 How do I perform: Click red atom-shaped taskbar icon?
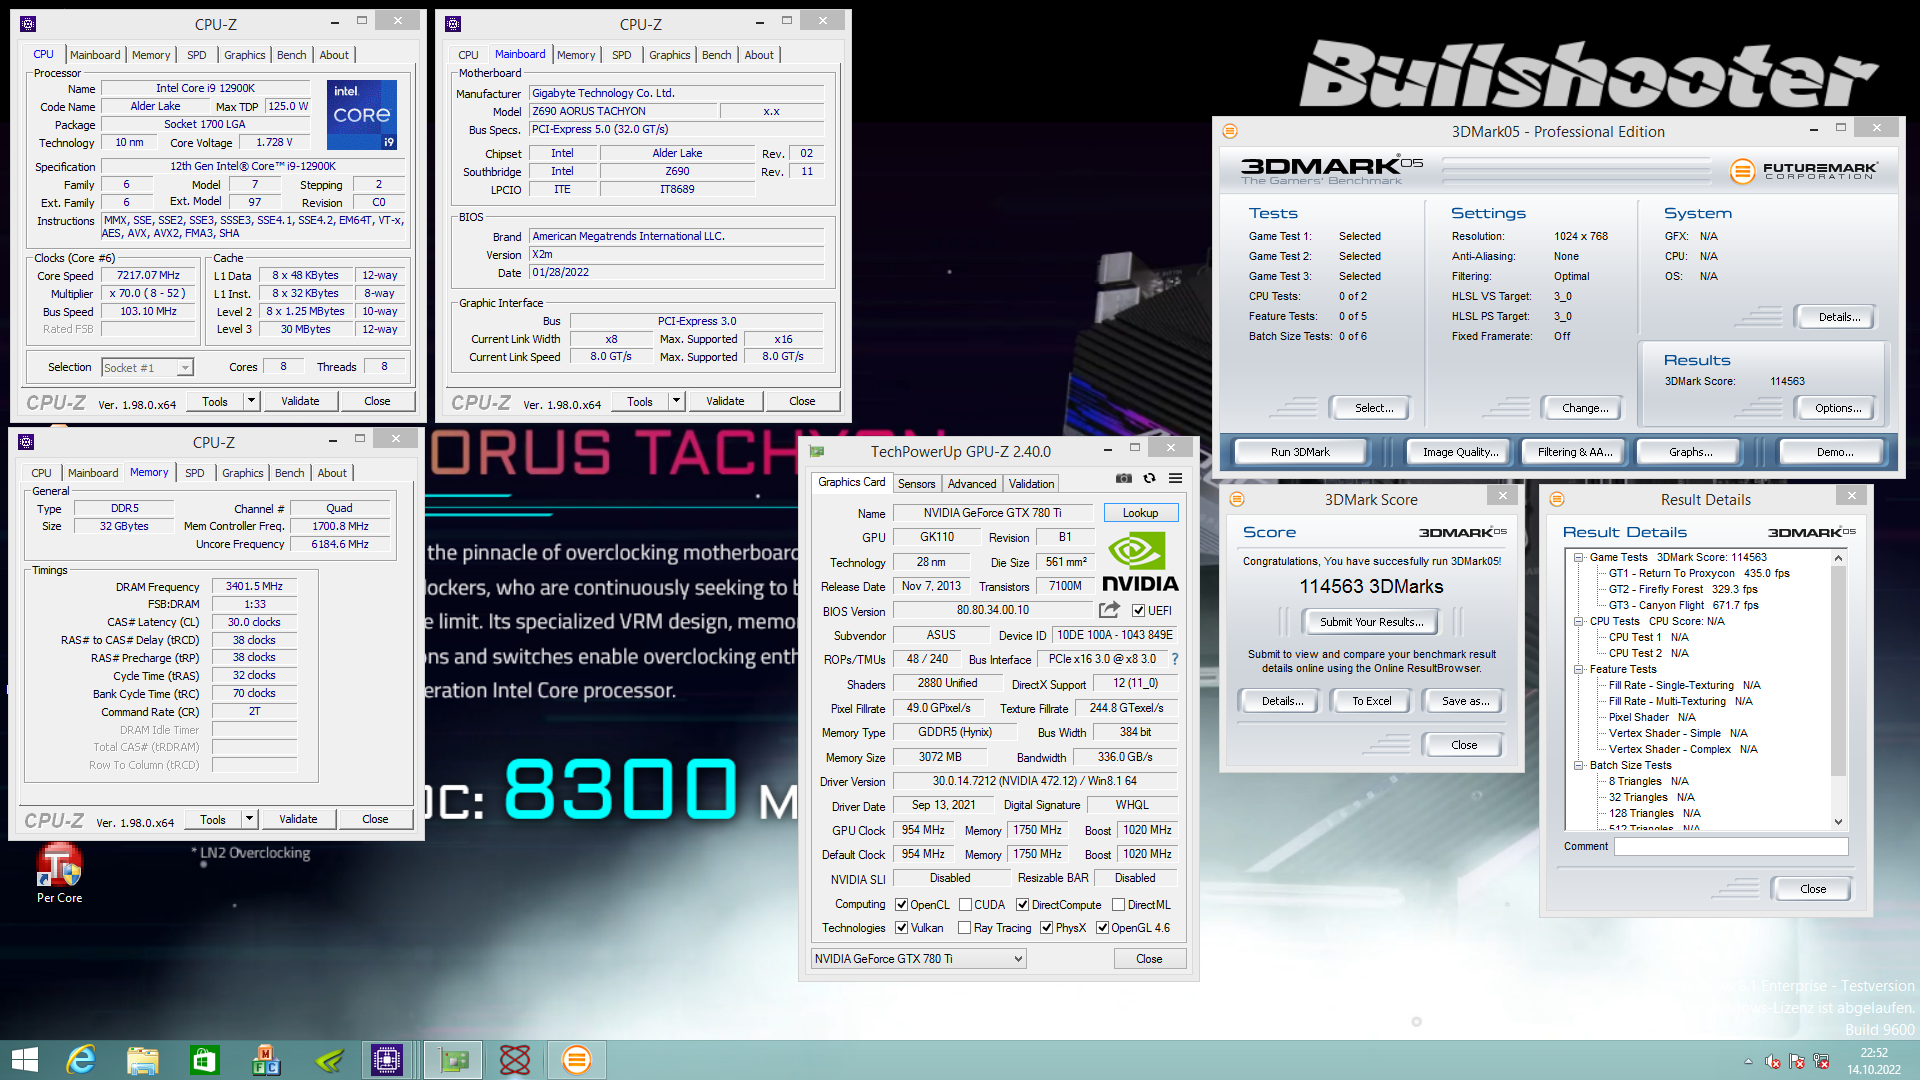[514, 1060]
